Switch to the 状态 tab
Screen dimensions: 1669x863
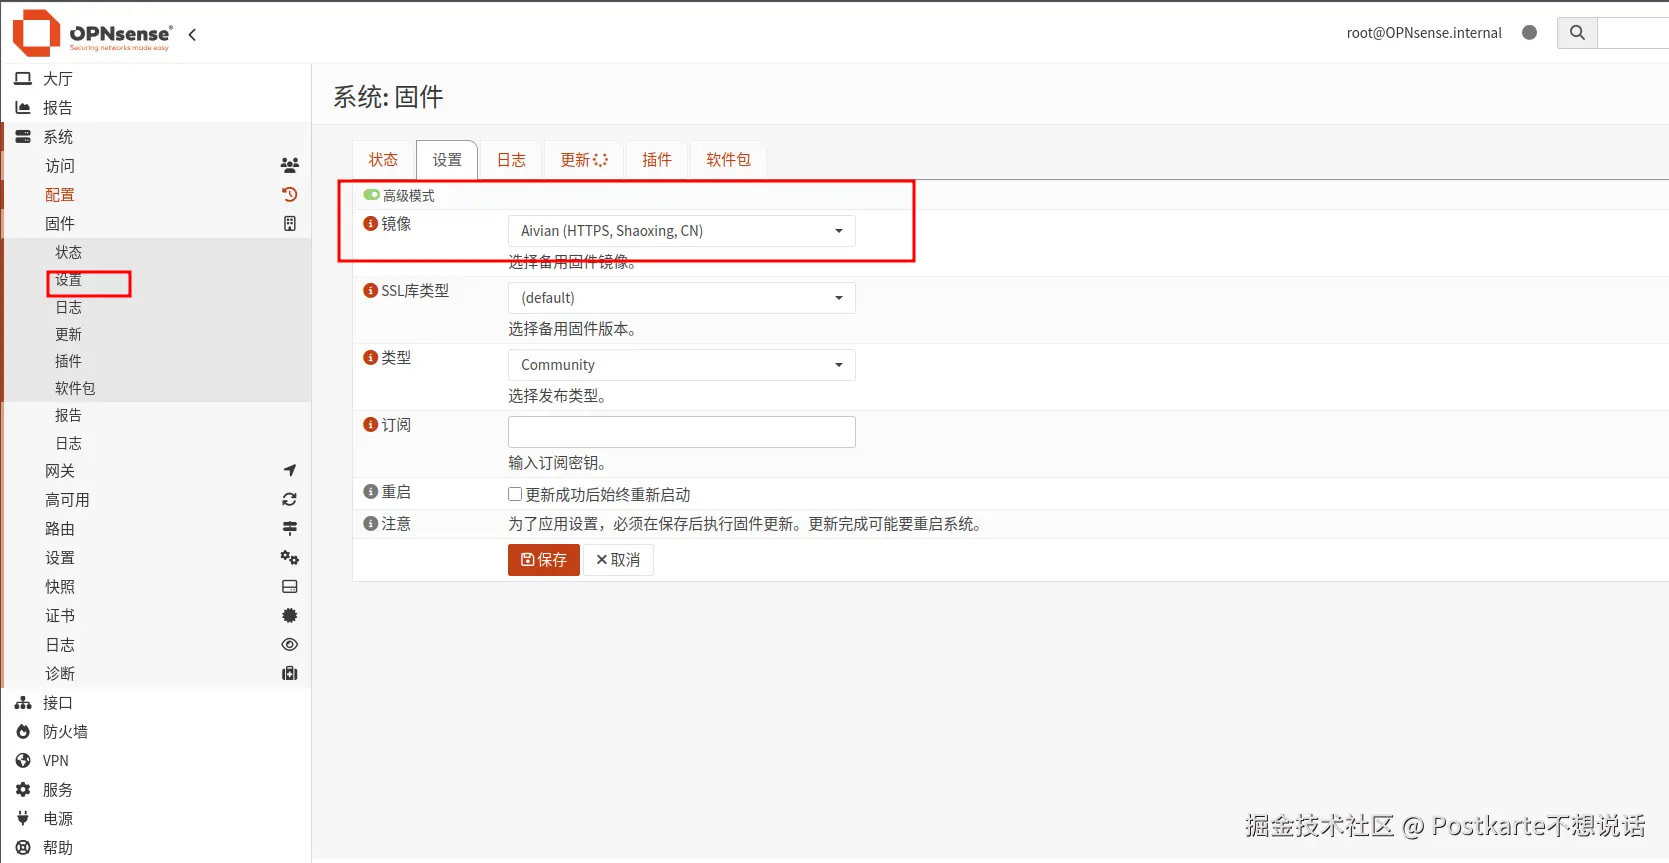point(383,160)
